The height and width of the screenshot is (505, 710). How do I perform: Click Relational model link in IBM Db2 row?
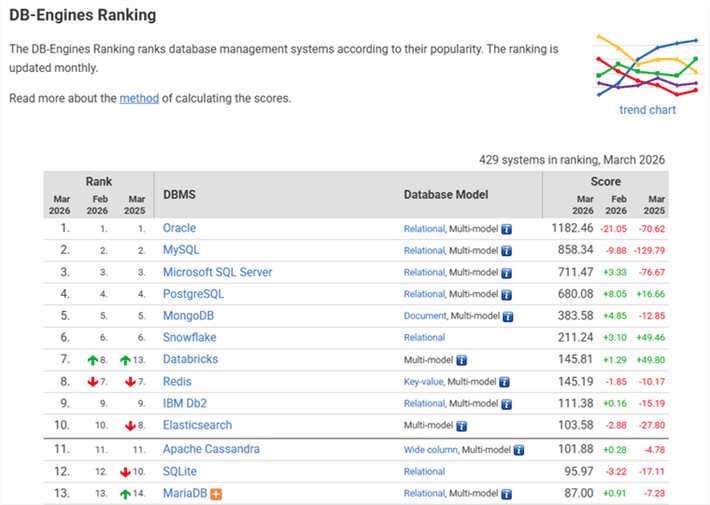point(424,403)
